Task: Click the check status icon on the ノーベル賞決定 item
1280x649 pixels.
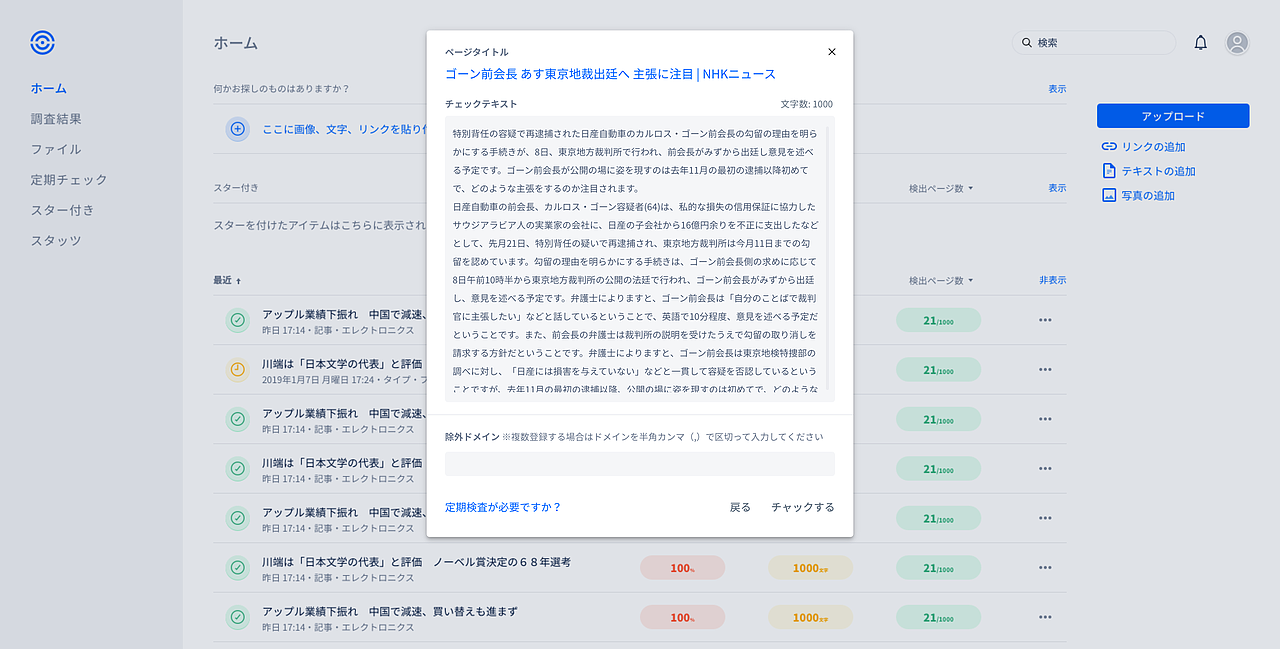Action: [x=237, y=568]
